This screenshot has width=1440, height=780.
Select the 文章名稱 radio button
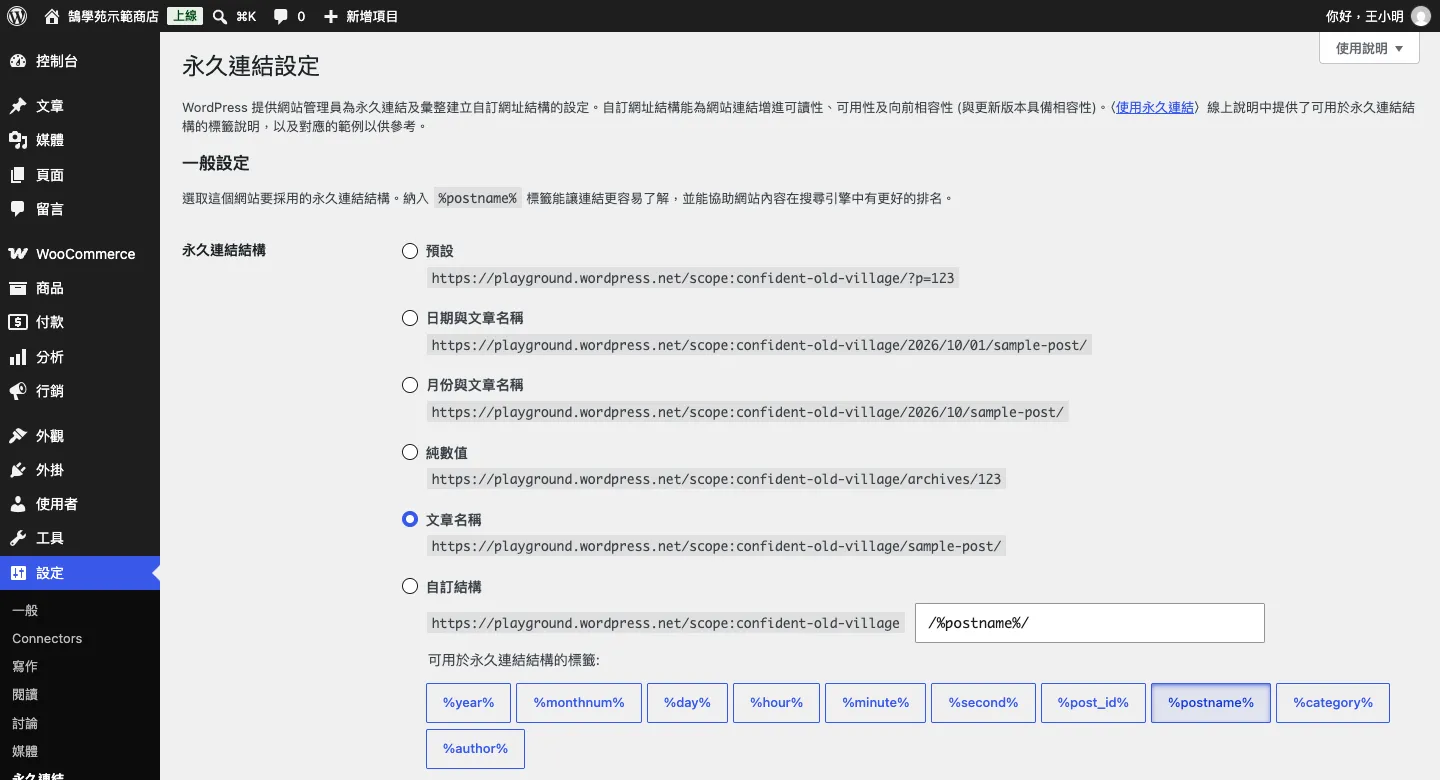click(410, 519)
